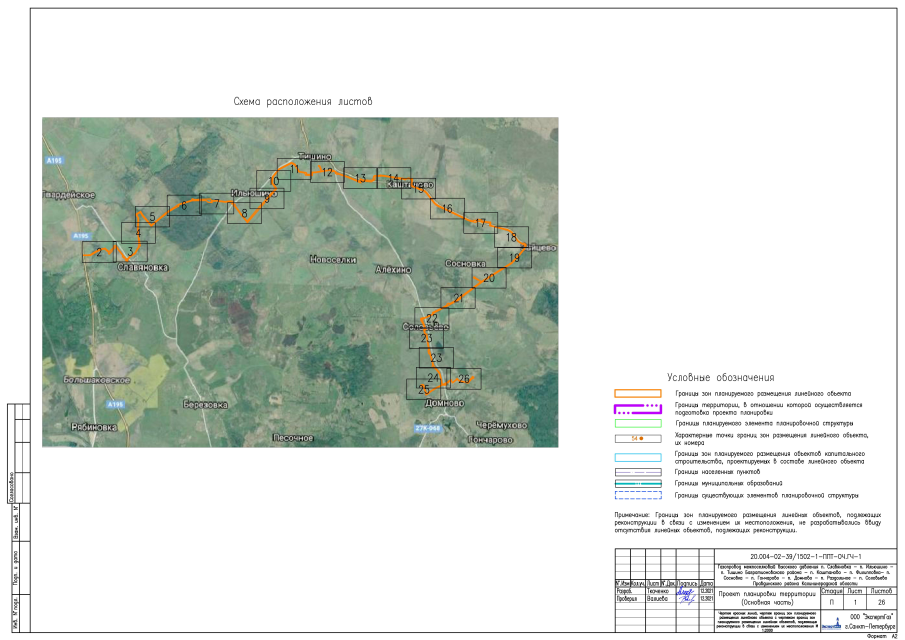
Task: Click the Славяновка settlement label
Action: (143, 267)
